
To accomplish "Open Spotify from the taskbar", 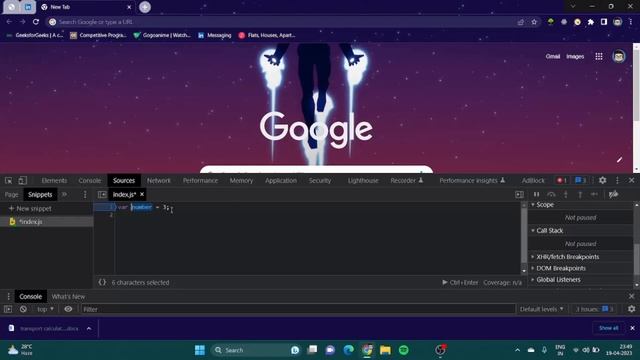I will coord(404,350).
